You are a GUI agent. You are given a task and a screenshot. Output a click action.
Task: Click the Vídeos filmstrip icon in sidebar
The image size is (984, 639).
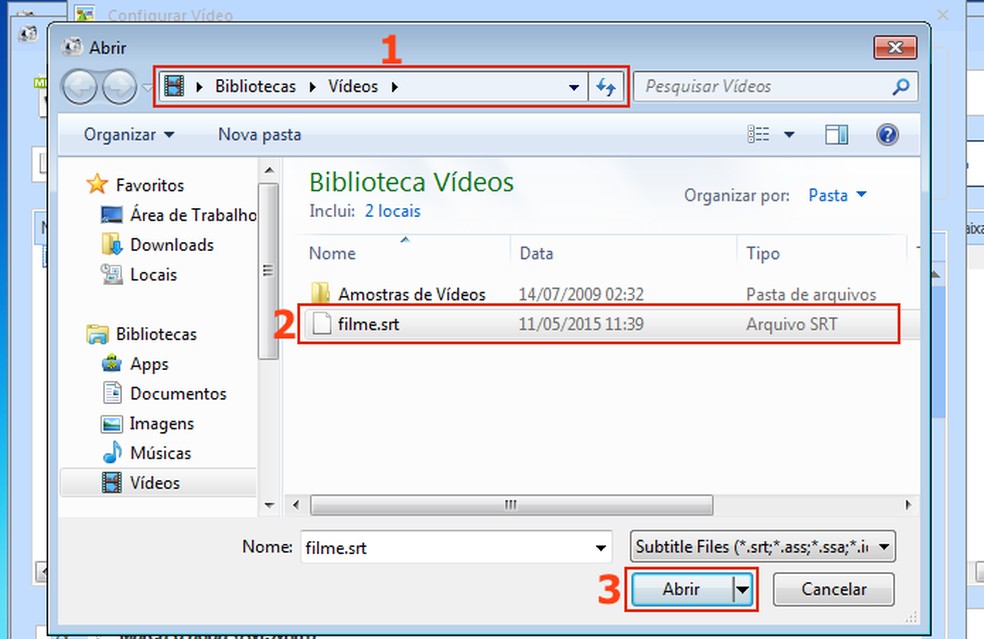pos(112,482)
